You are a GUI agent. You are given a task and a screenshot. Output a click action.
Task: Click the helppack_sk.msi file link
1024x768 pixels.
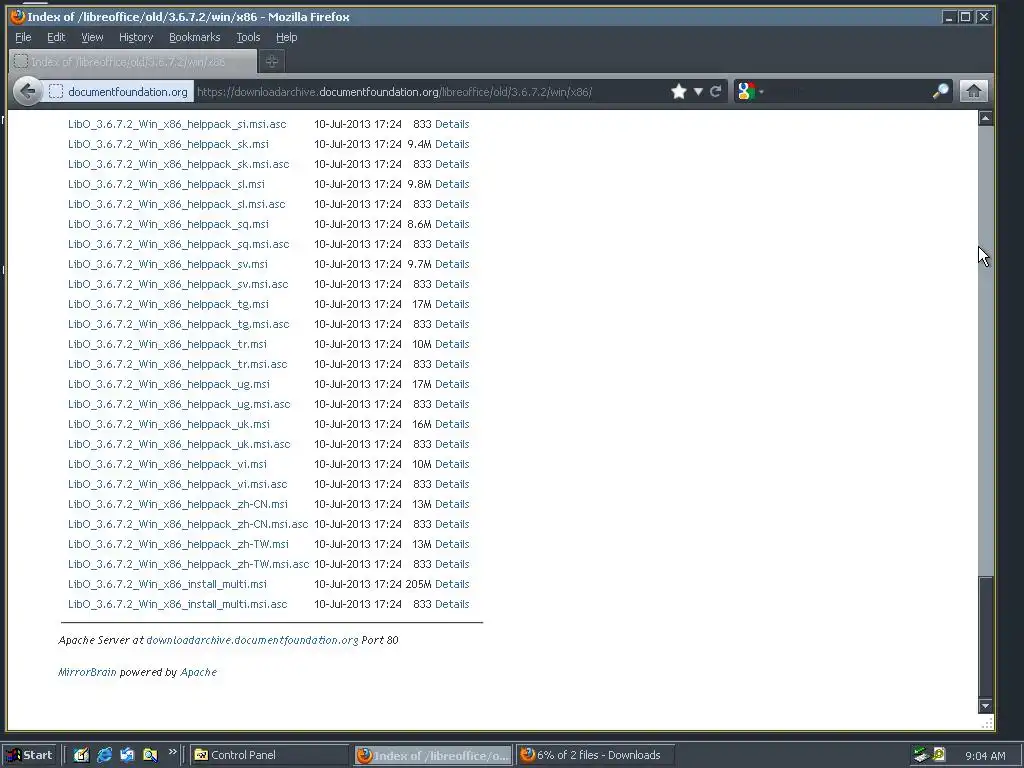[168, 144]
